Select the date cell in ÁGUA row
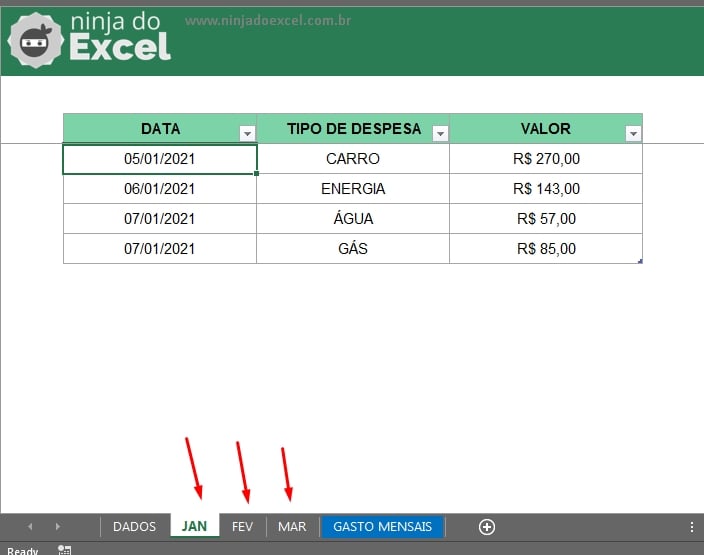The width and height of the screenshot is (704, 555). 160,219
